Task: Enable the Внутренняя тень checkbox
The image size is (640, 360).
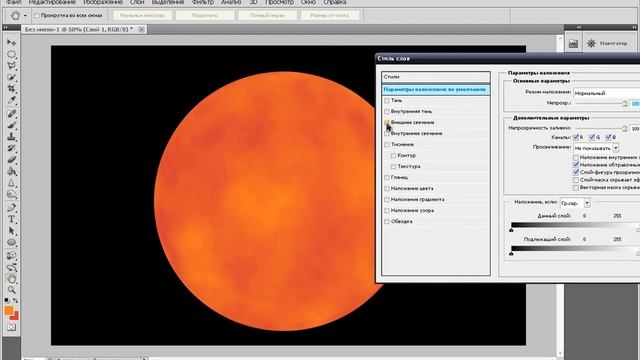Action: tap(387, 111)
